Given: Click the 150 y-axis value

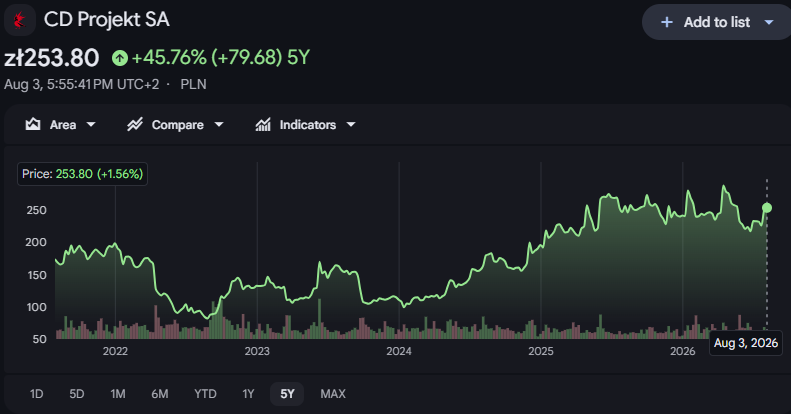Looking at the screenshot, I should [x=36, y=275].
